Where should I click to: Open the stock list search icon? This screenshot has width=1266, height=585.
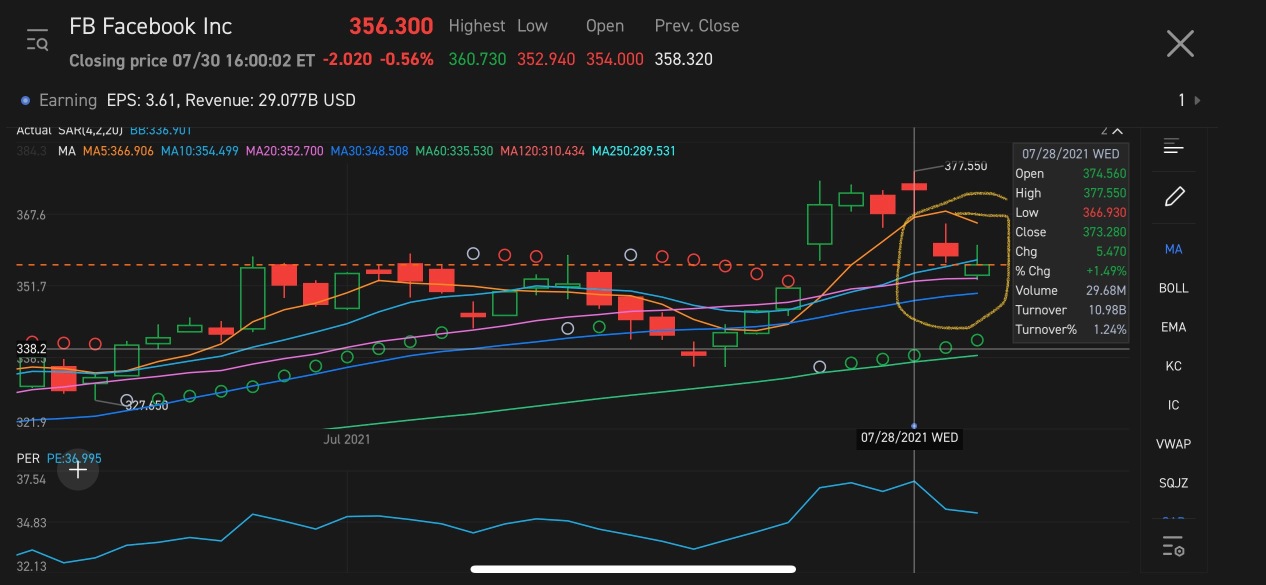38,42
